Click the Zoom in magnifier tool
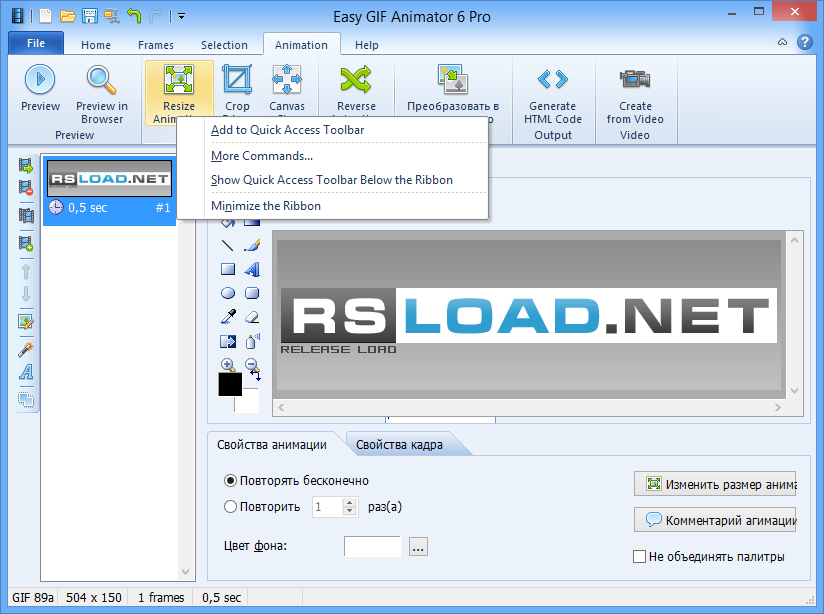Image resolution: width=824 pixels, height=614 pixels. (x=228, y=364)
